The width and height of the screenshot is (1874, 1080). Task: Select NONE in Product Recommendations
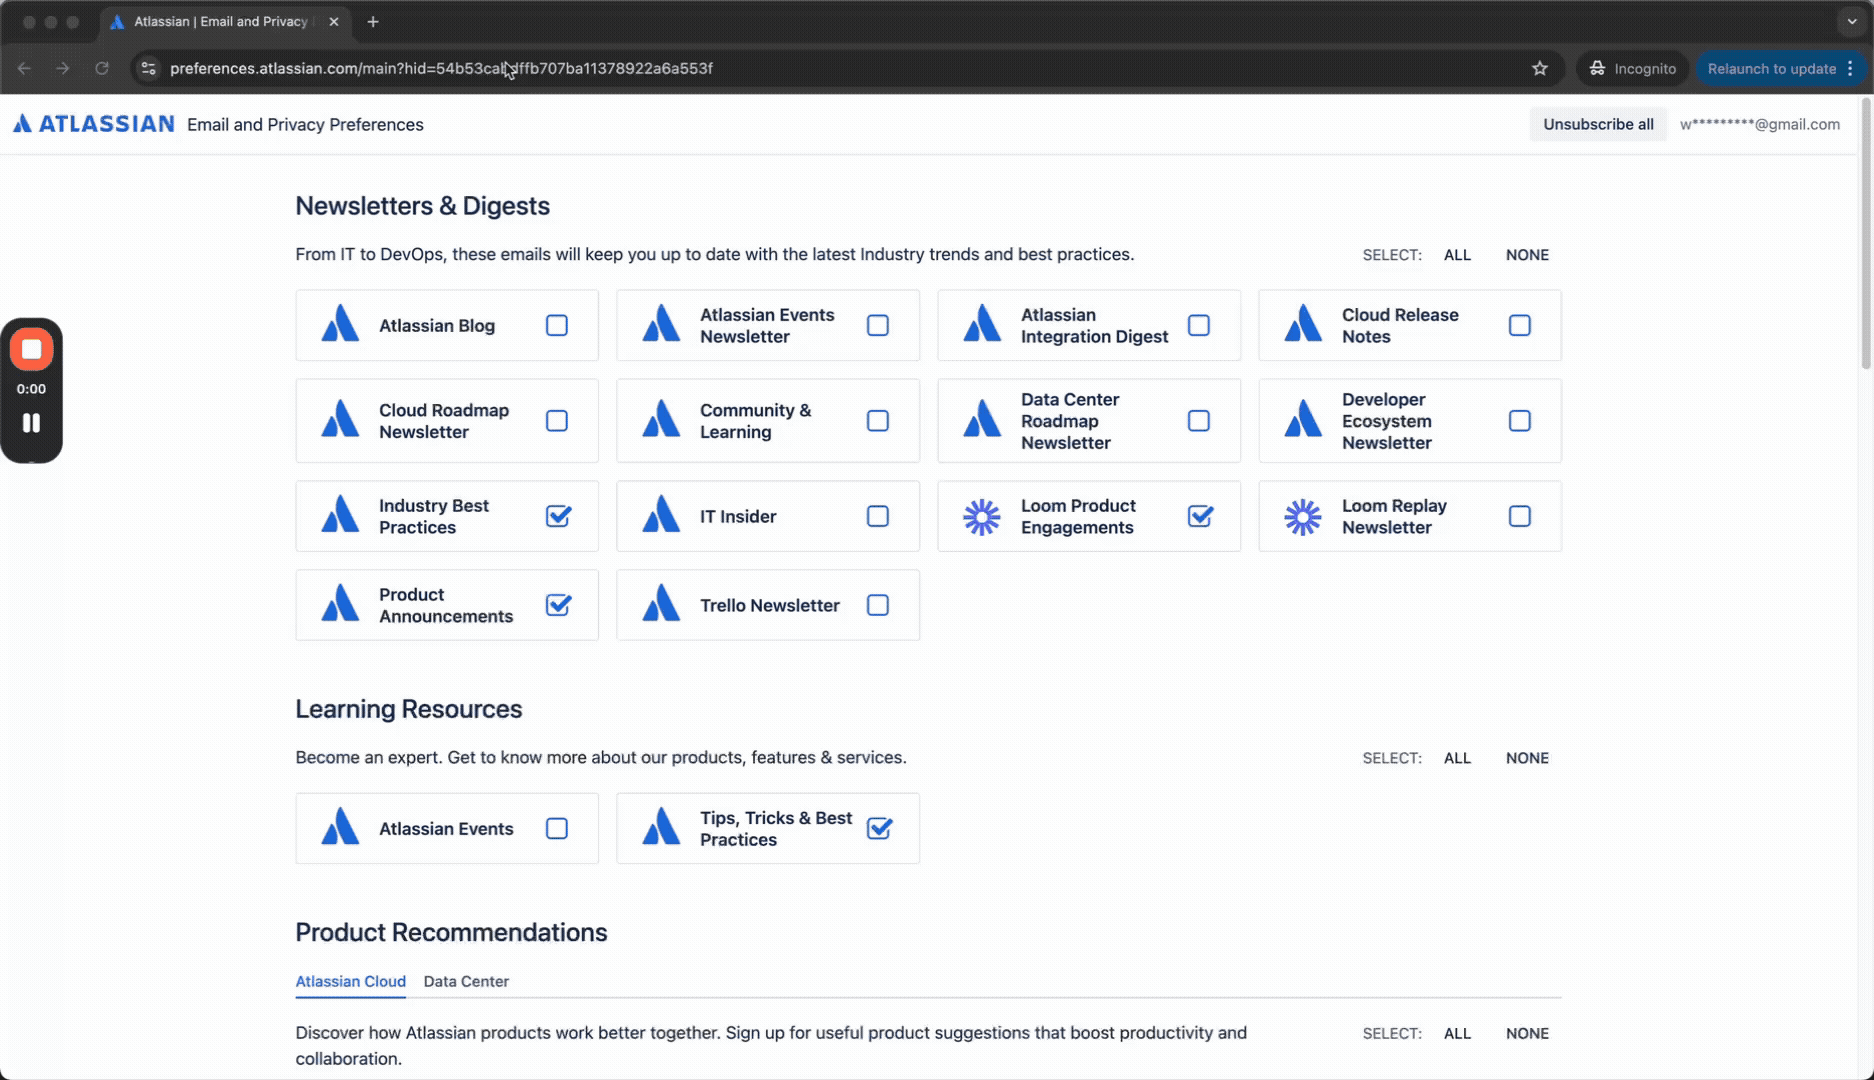coord(1527,1033)
